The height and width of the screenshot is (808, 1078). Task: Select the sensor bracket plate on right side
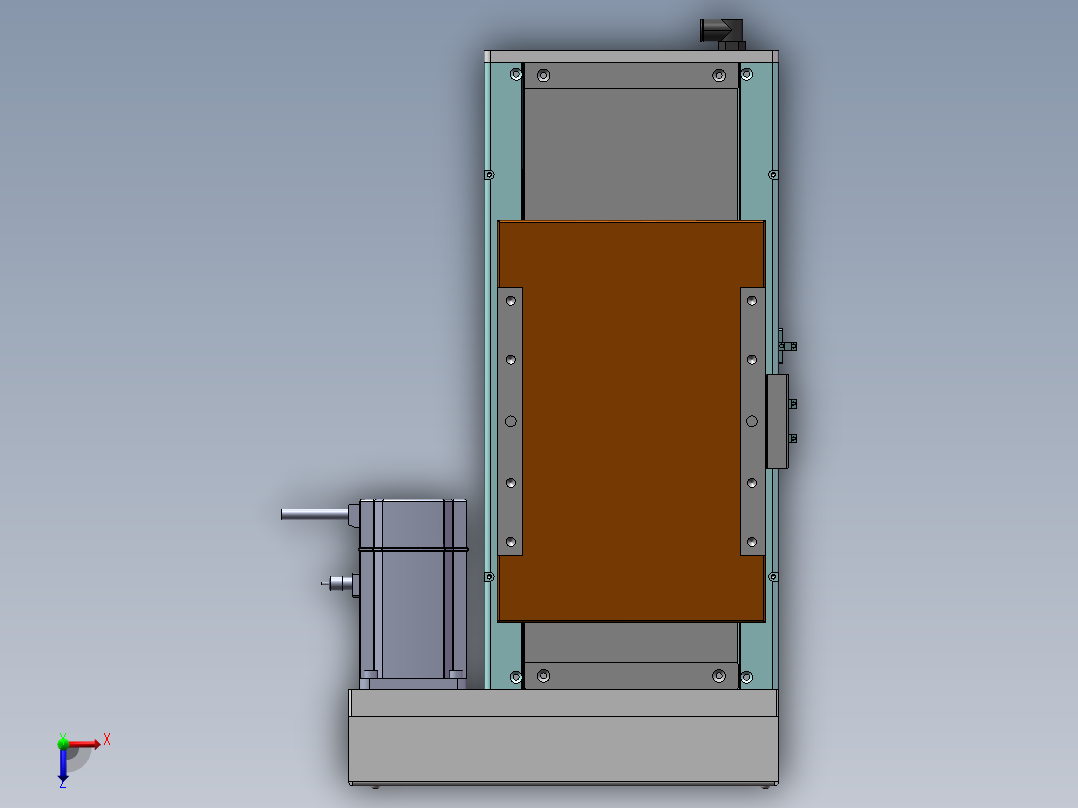777,422
